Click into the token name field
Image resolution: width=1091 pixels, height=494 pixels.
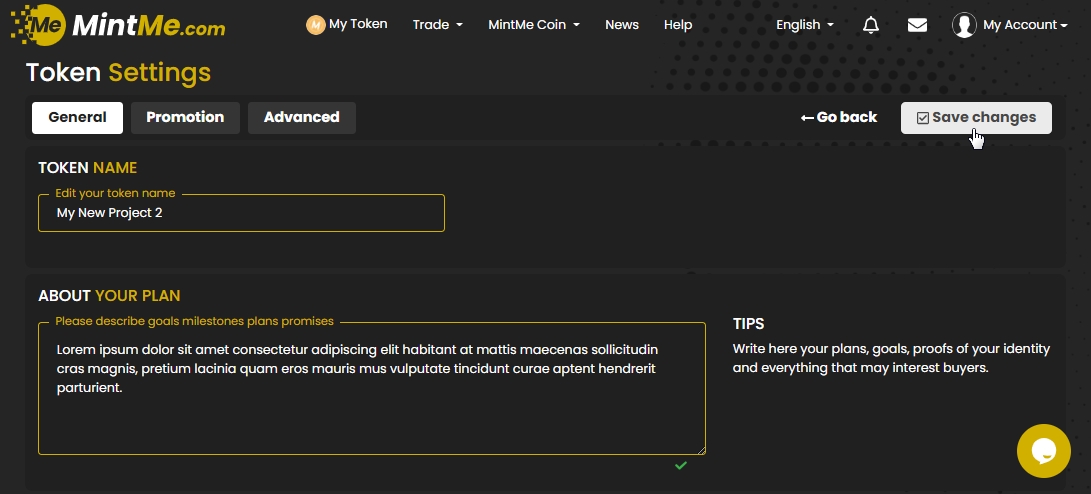pos(241,213)
